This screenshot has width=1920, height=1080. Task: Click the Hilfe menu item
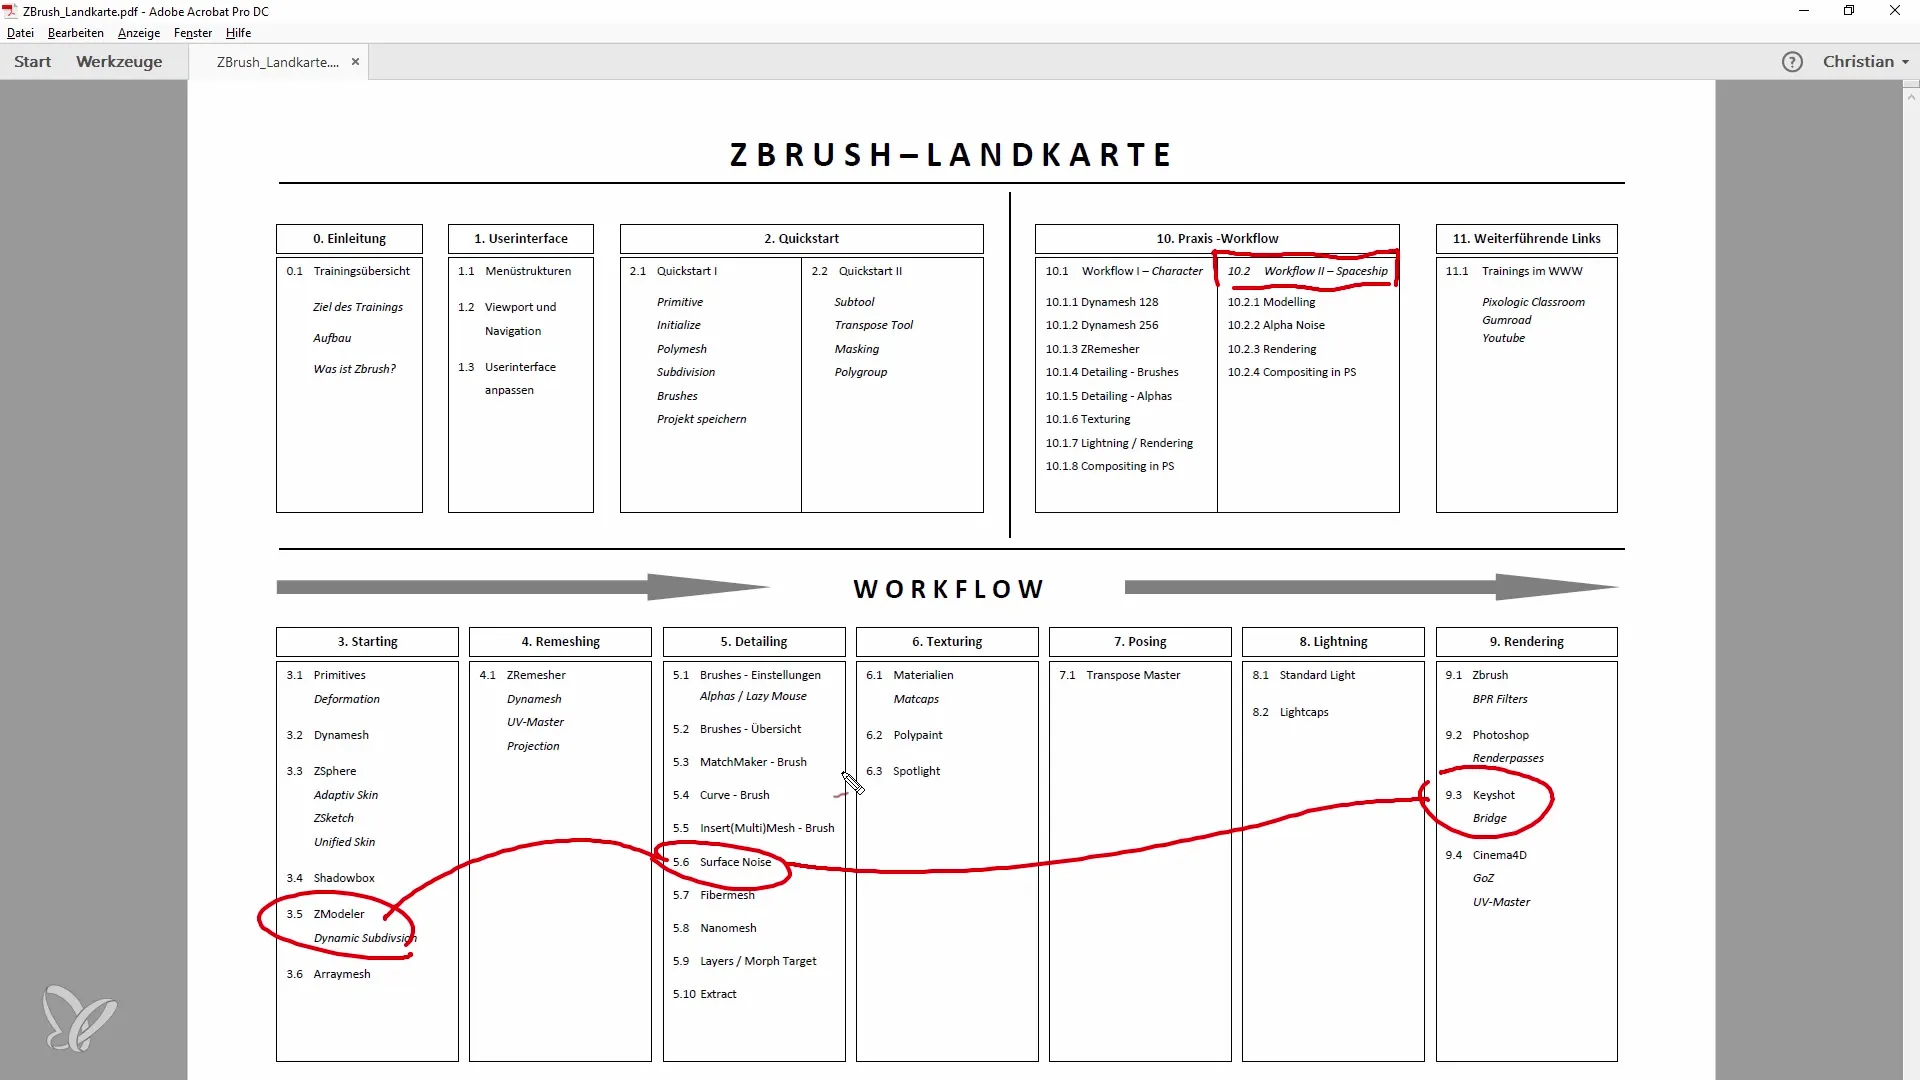pyautogui.click(x=239, y=32)
